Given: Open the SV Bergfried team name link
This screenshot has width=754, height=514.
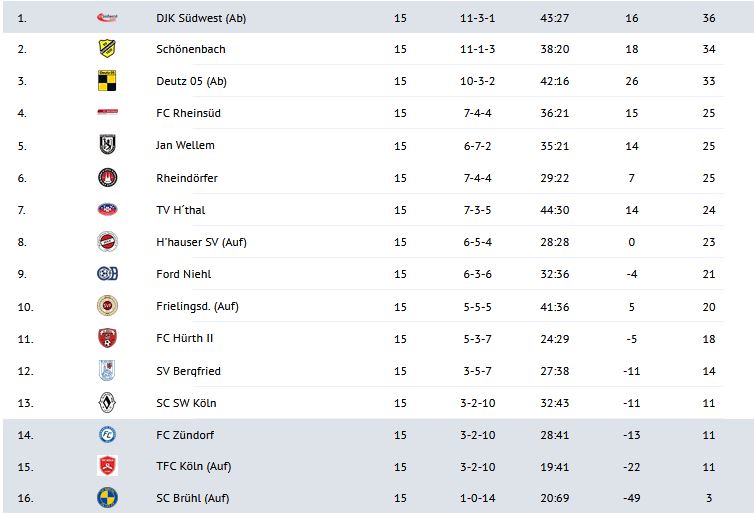Looking at the screenshot, I should (x=189, y=371).
